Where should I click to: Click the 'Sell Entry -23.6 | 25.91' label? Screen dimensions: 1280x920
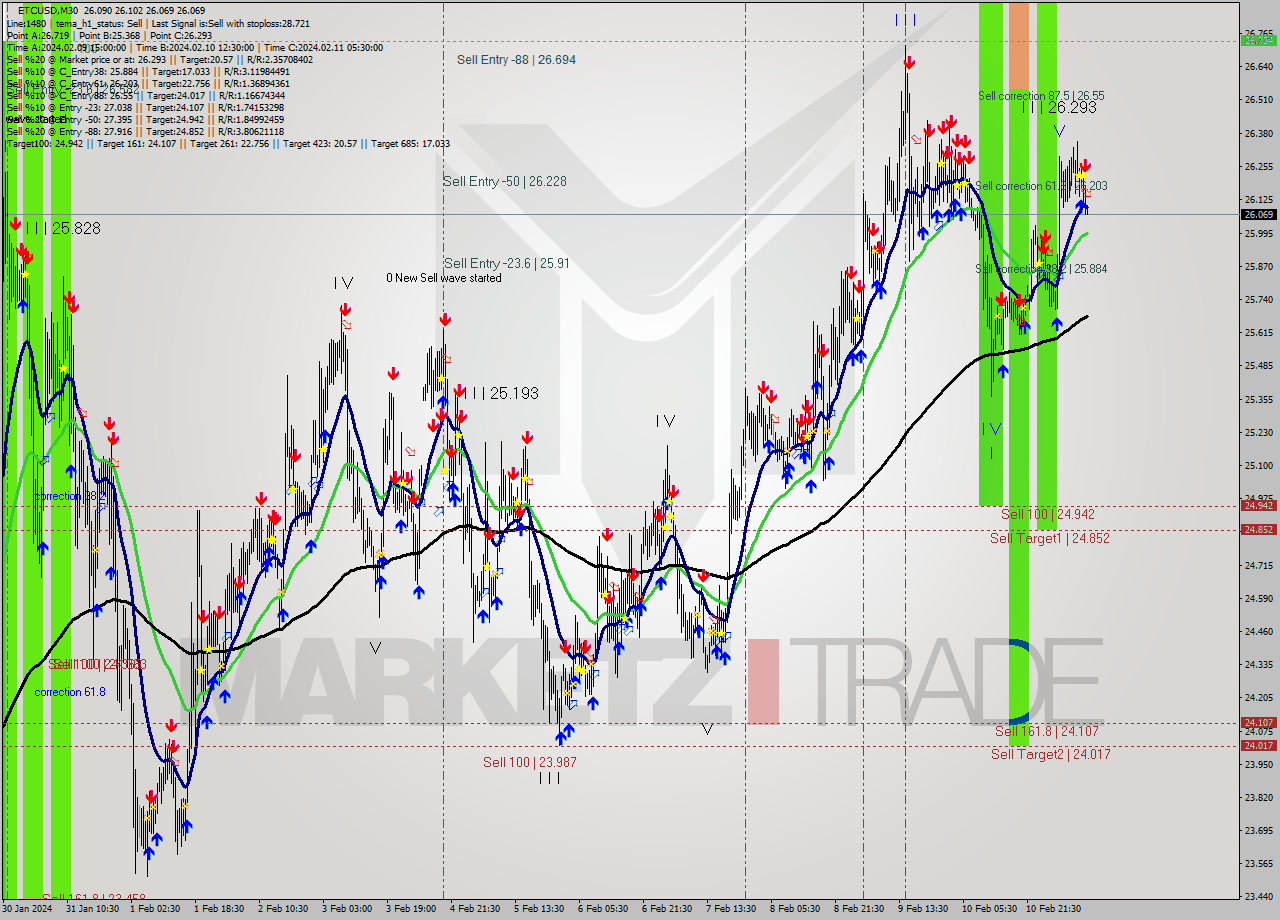coord(507,263)
